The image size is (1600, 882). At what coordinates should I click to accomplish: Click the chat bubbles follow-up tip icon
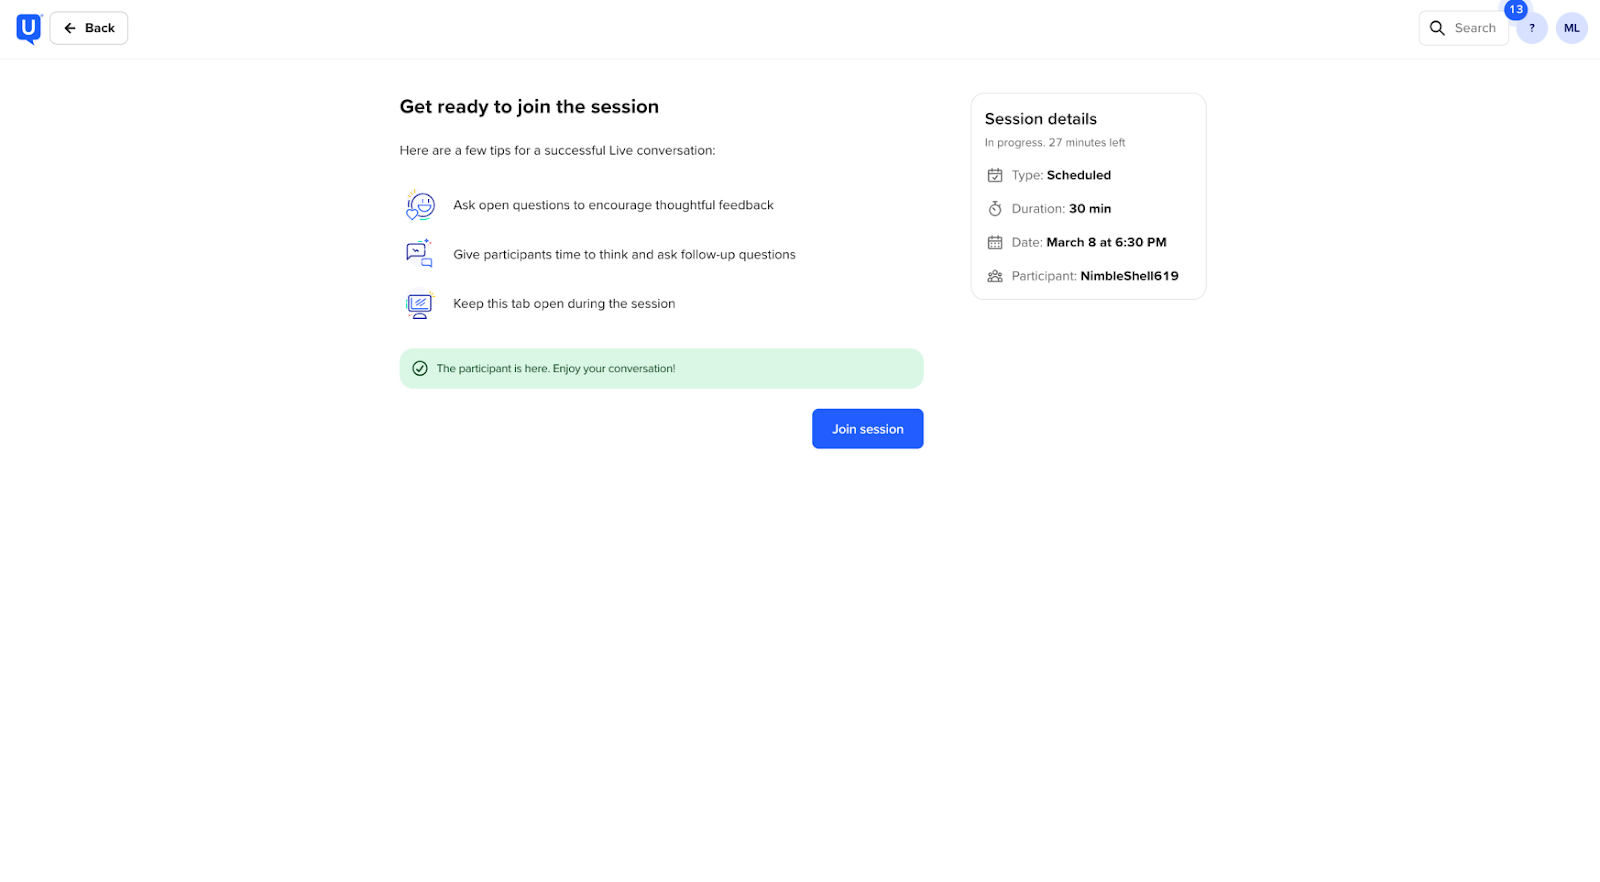[x=419, y=254]
